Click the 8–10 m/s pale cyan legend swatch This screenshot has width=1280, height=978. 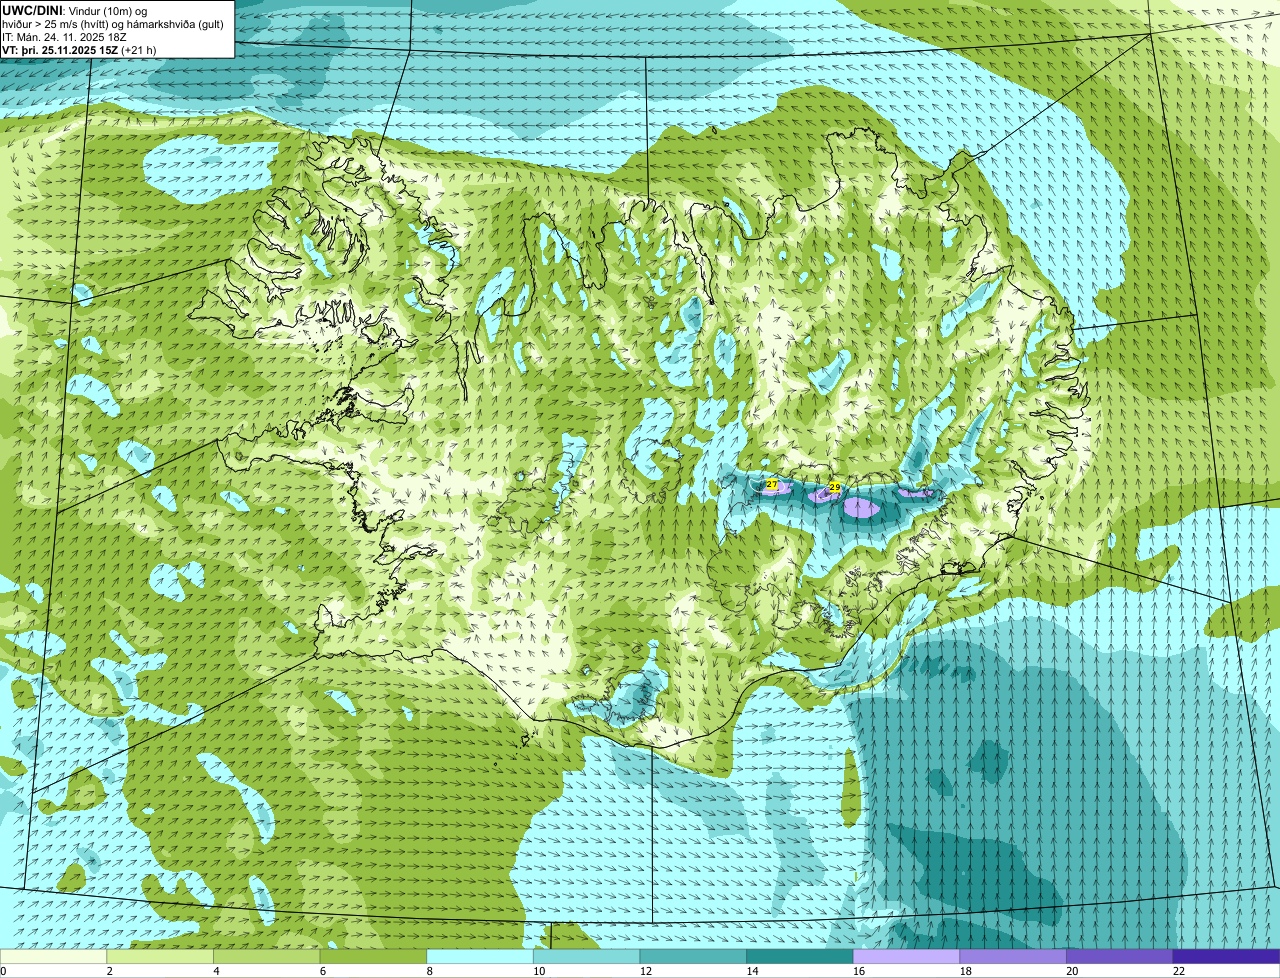tap(480, 957)
